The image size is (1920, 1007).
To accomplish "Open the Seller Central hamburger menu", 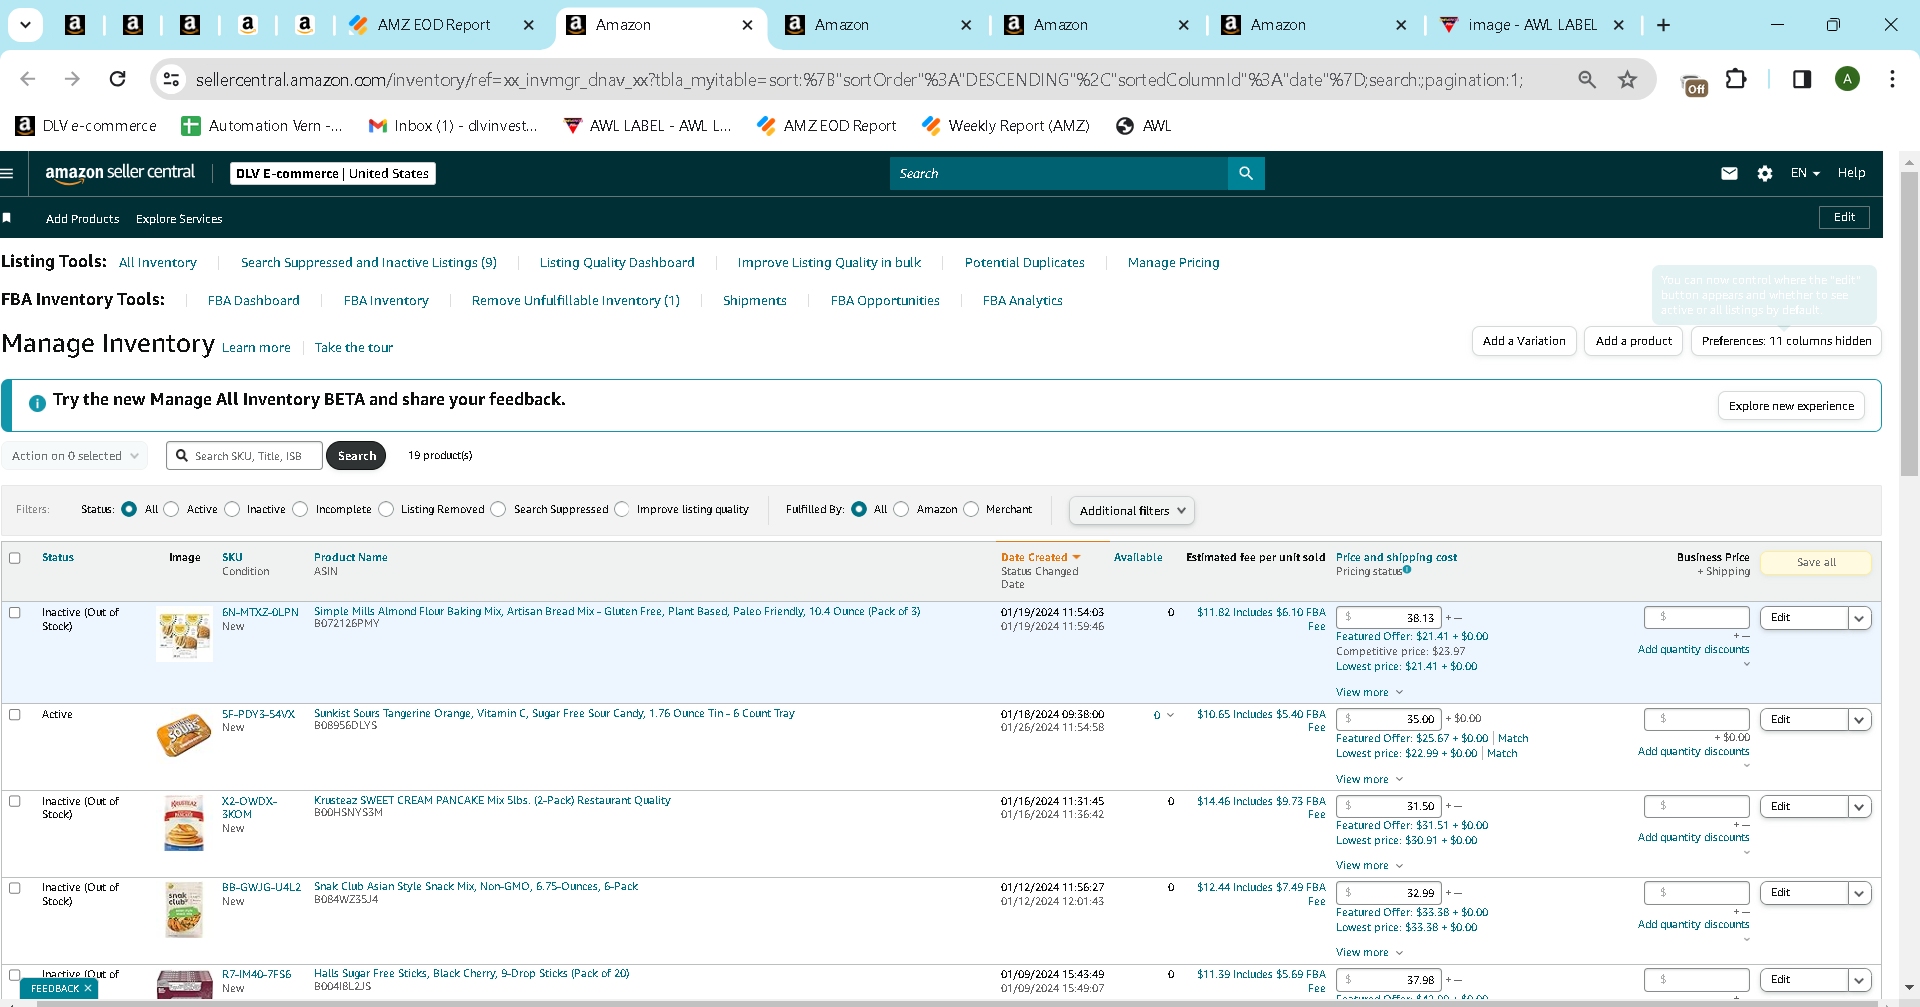I will pyautogui.click(x=8, y=173).
